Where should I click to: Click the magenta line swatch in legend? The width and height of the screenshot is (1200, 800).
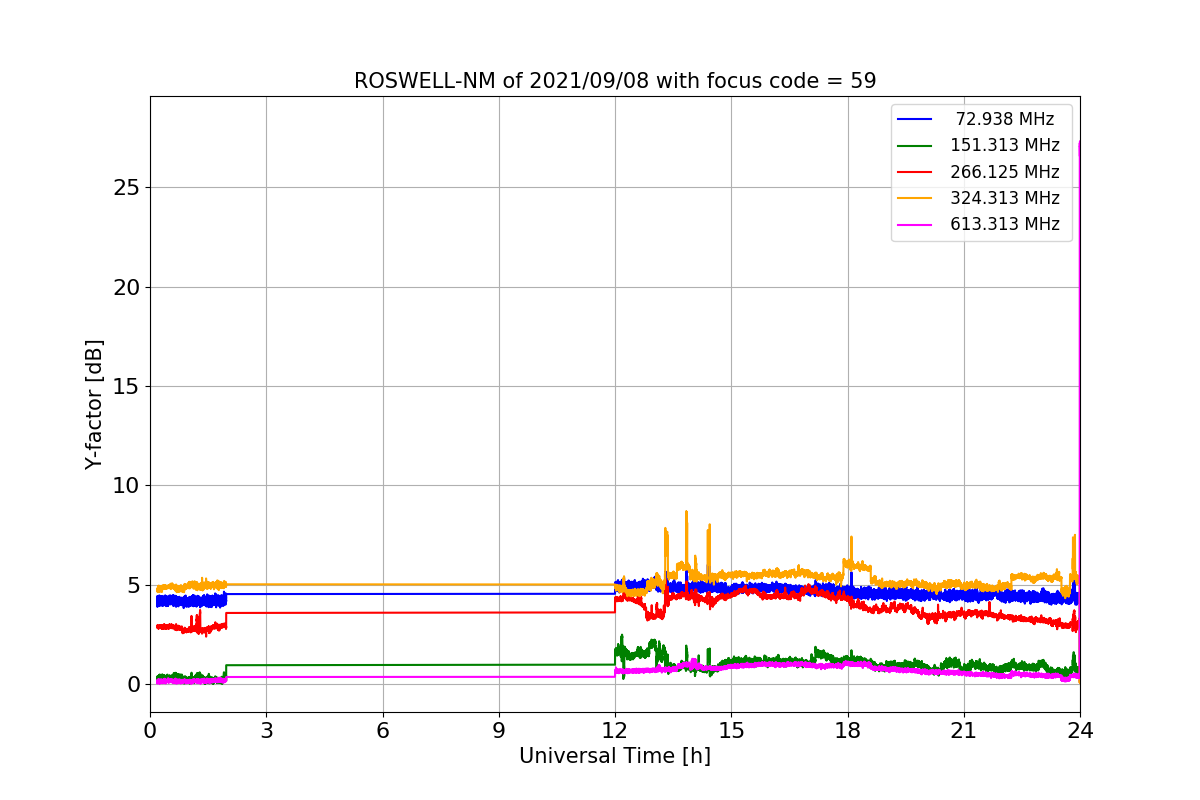tap(915, 225)
